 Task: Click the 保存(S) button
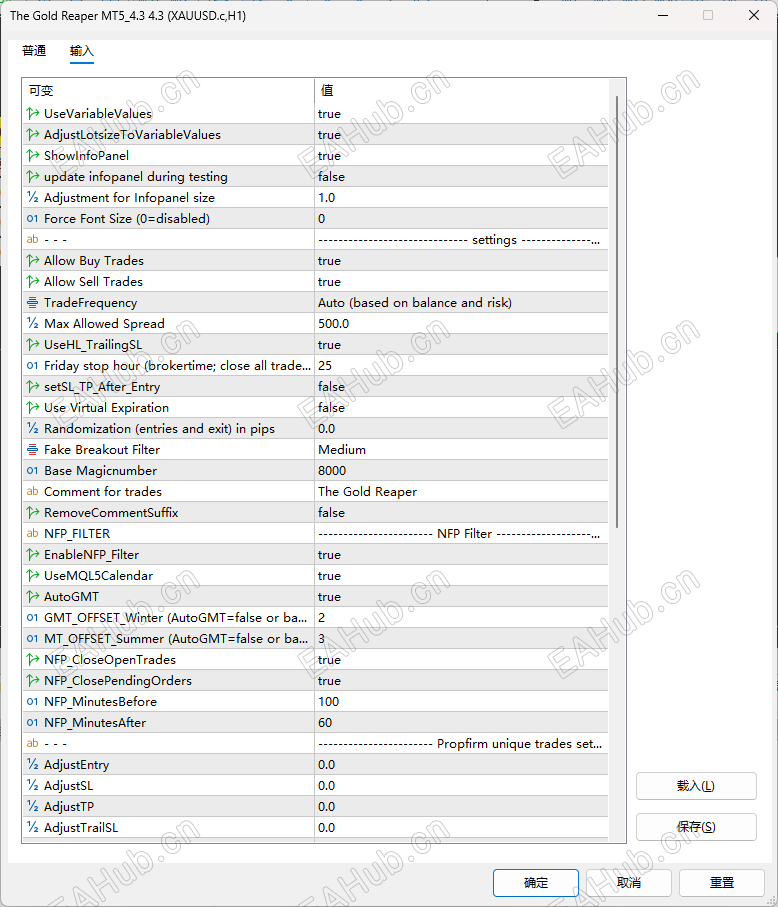(696, 827)
